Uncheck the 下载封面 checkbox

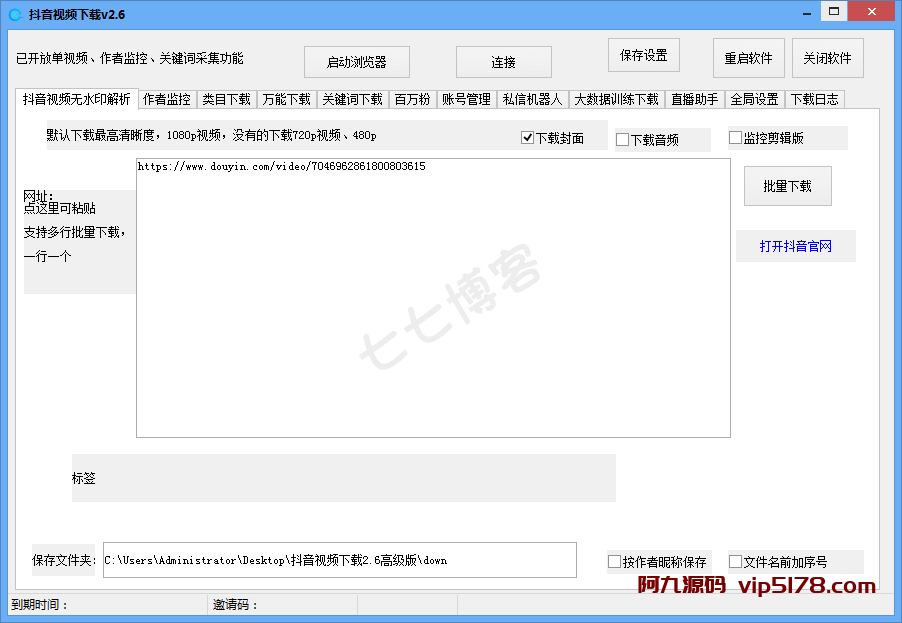click(x=528, y=137)
